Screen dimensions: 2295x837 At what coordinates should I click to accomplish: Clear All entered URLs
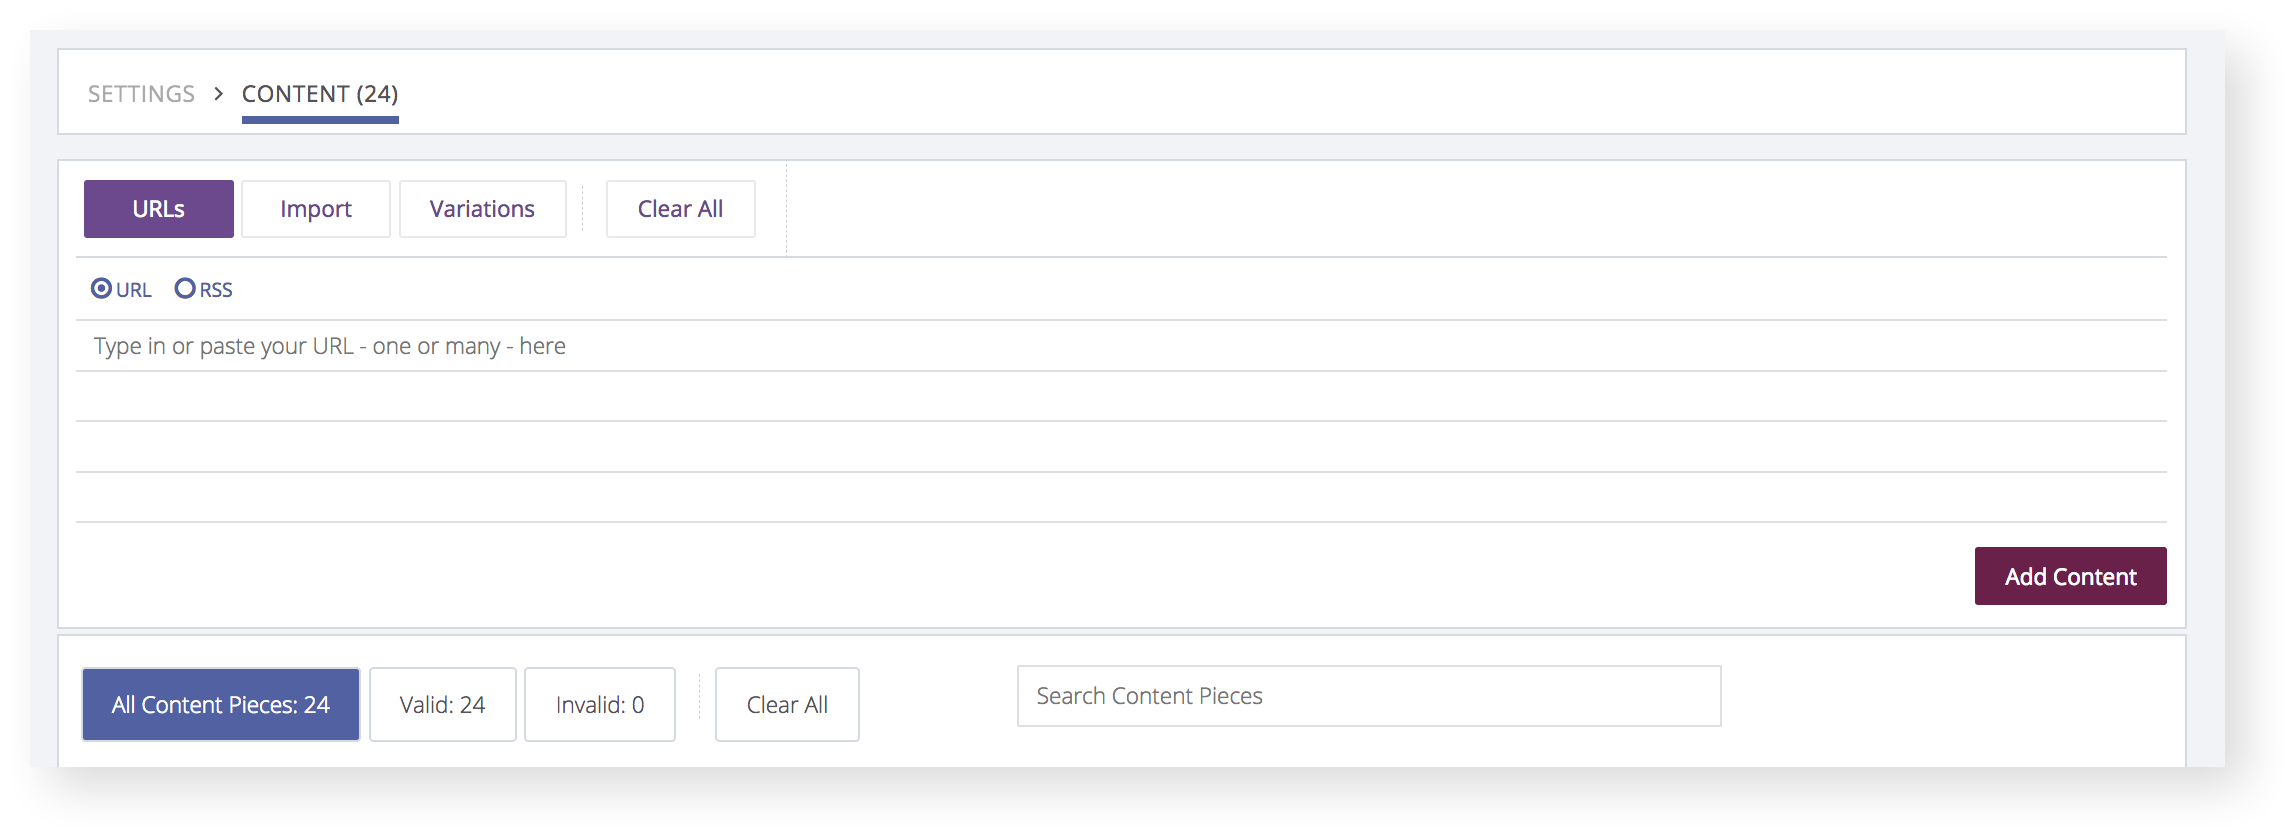[x=680, y=208]
